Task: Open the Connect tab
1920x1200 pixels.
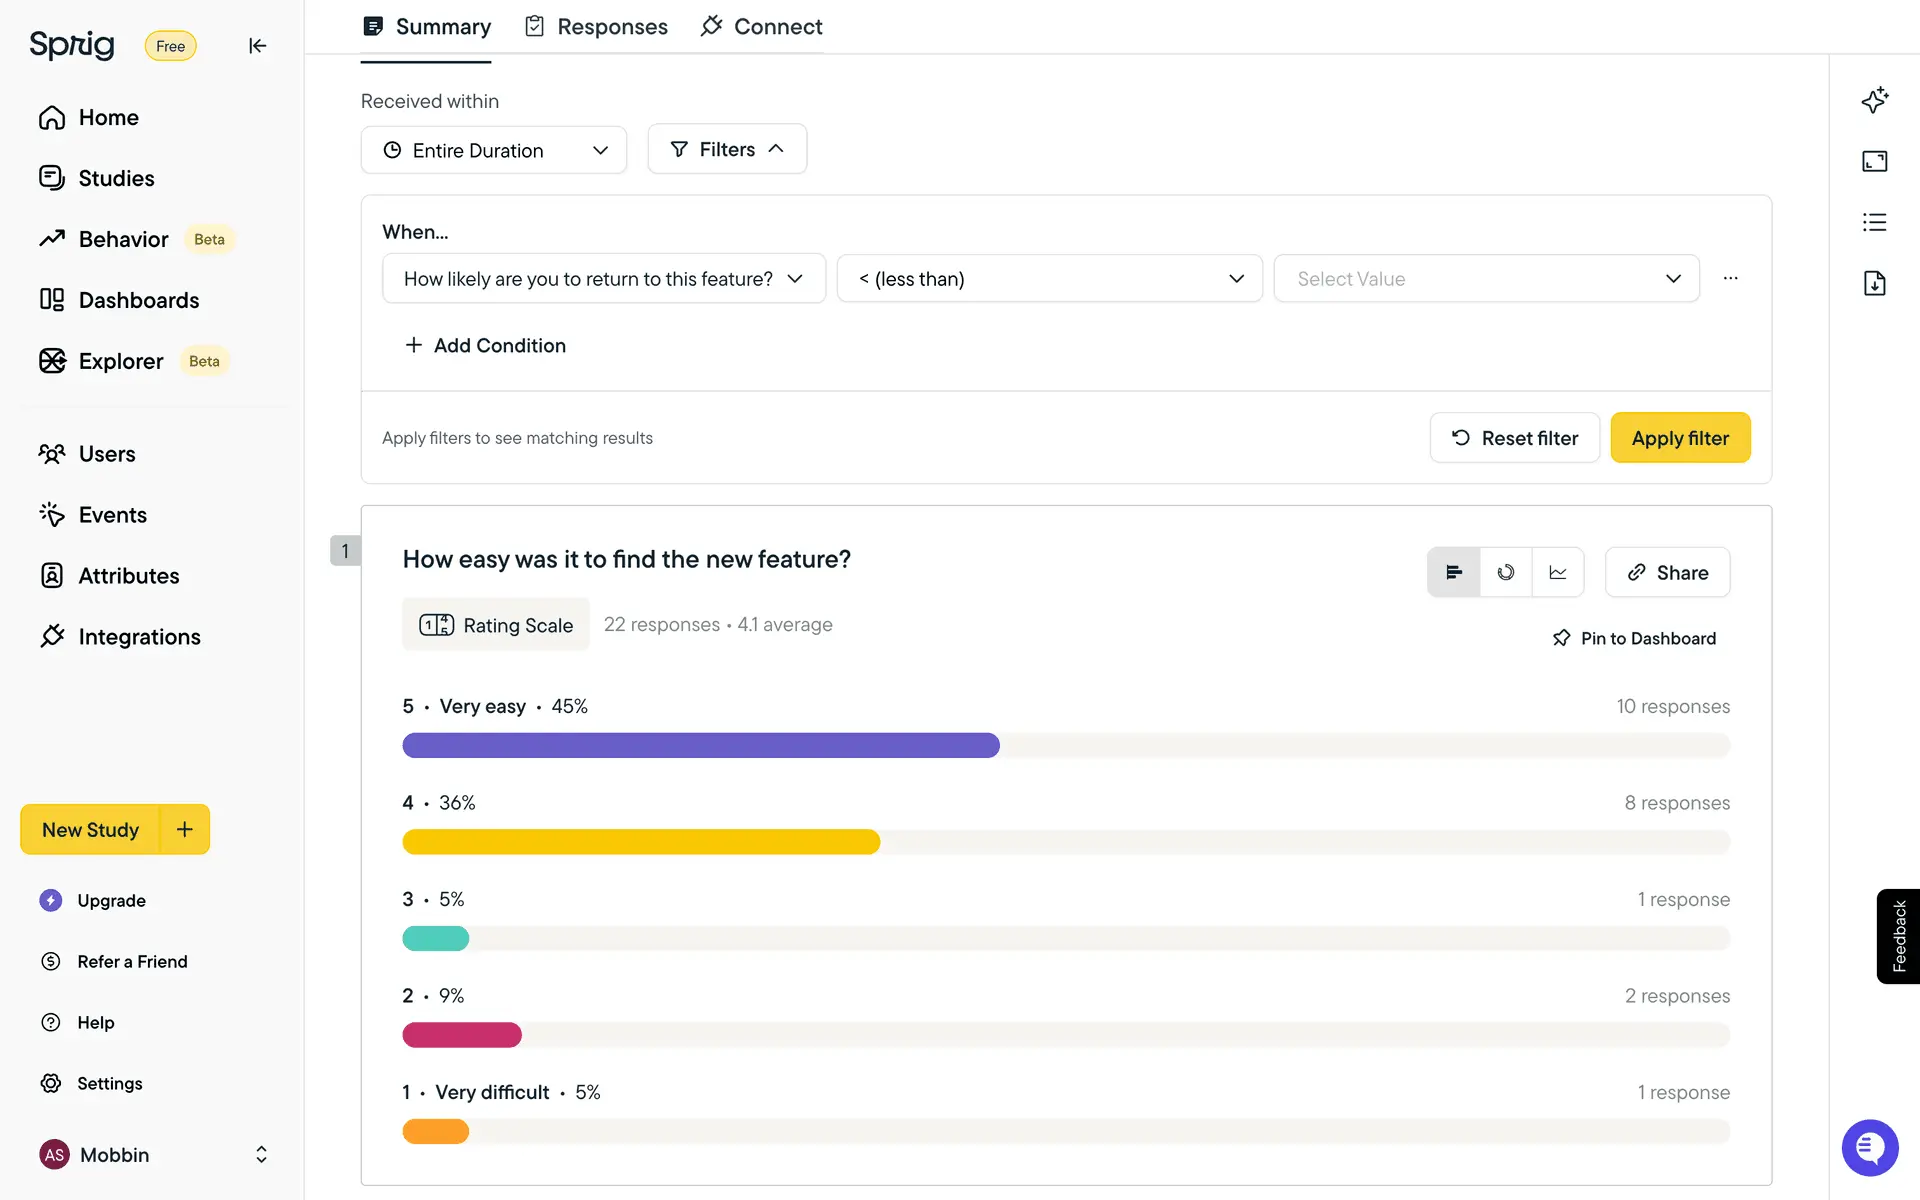Action: [762, 27]
